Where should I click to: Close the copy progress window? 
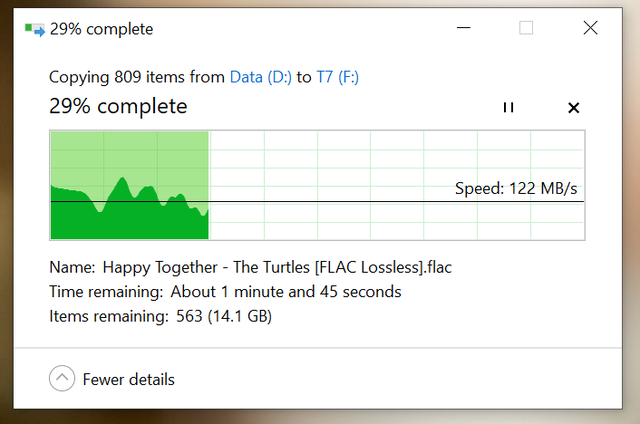[590, 28]
